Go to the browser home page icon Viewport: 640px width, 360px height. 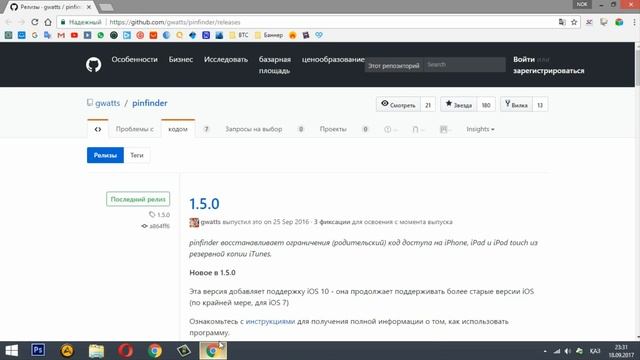pos(48,22)
